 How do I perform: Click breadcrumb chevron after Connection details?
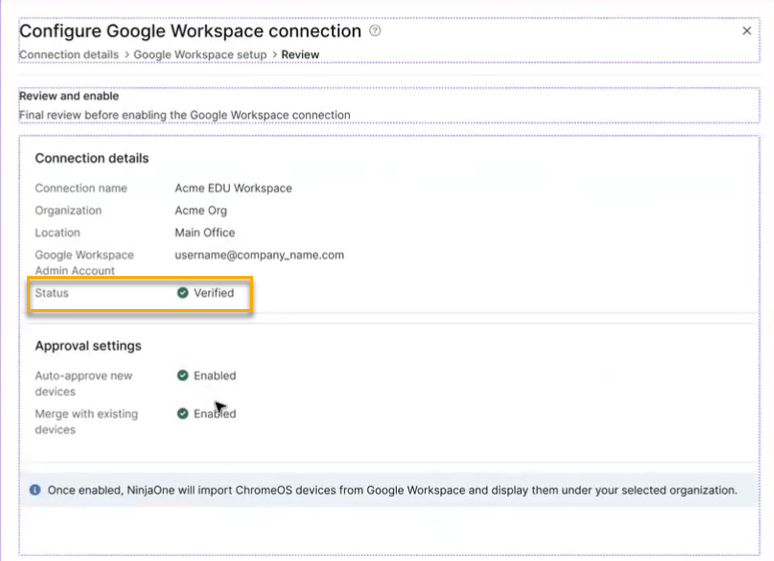(127, 54)
